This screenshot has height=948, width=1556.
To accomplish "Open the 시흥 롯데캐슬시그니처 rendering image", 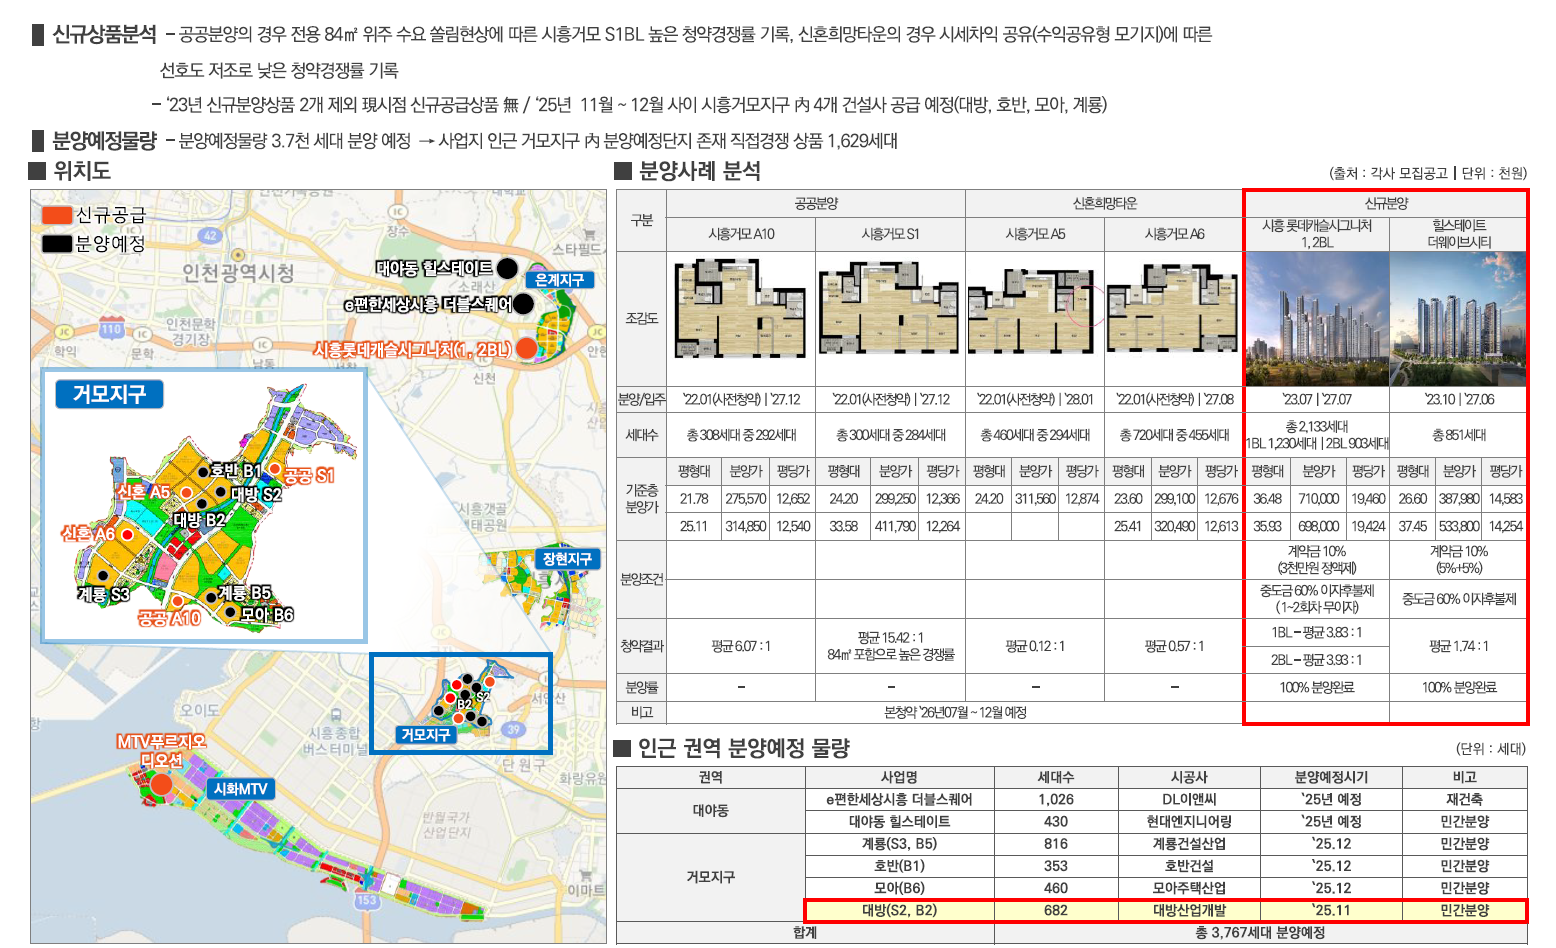I will 1317,318.
